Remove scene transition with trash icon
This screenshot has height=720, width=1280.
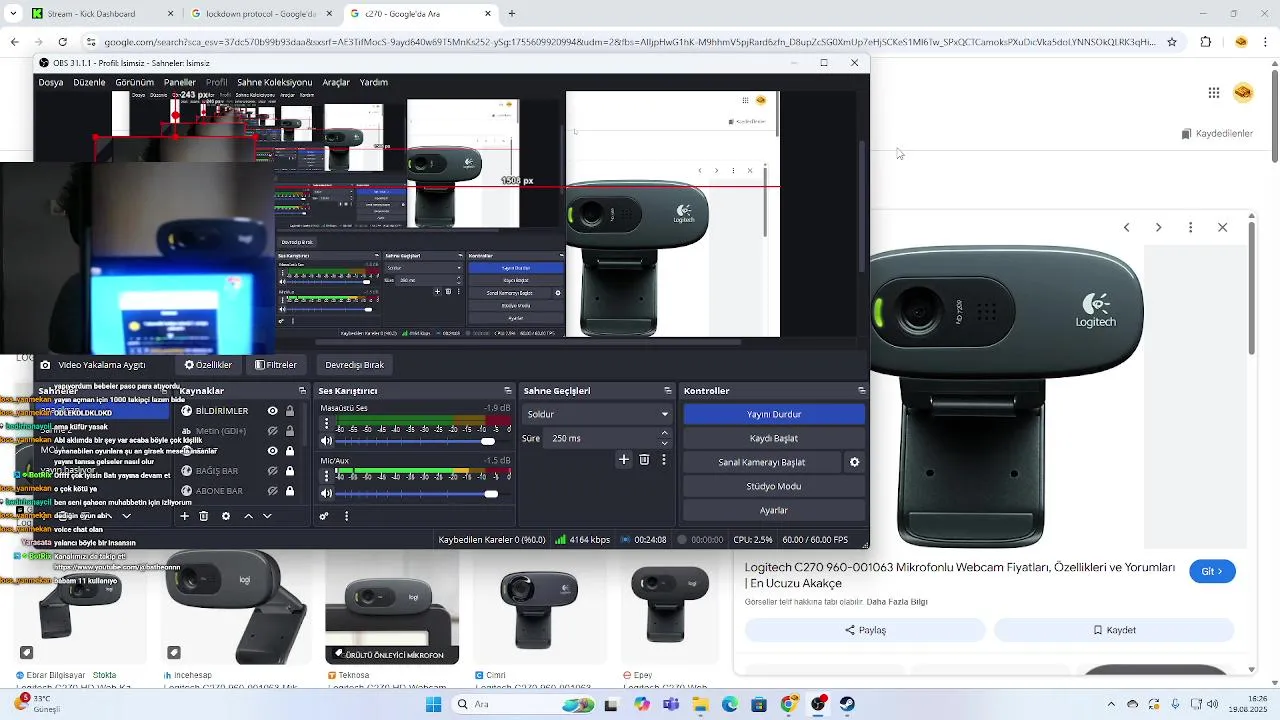[644, 460]
